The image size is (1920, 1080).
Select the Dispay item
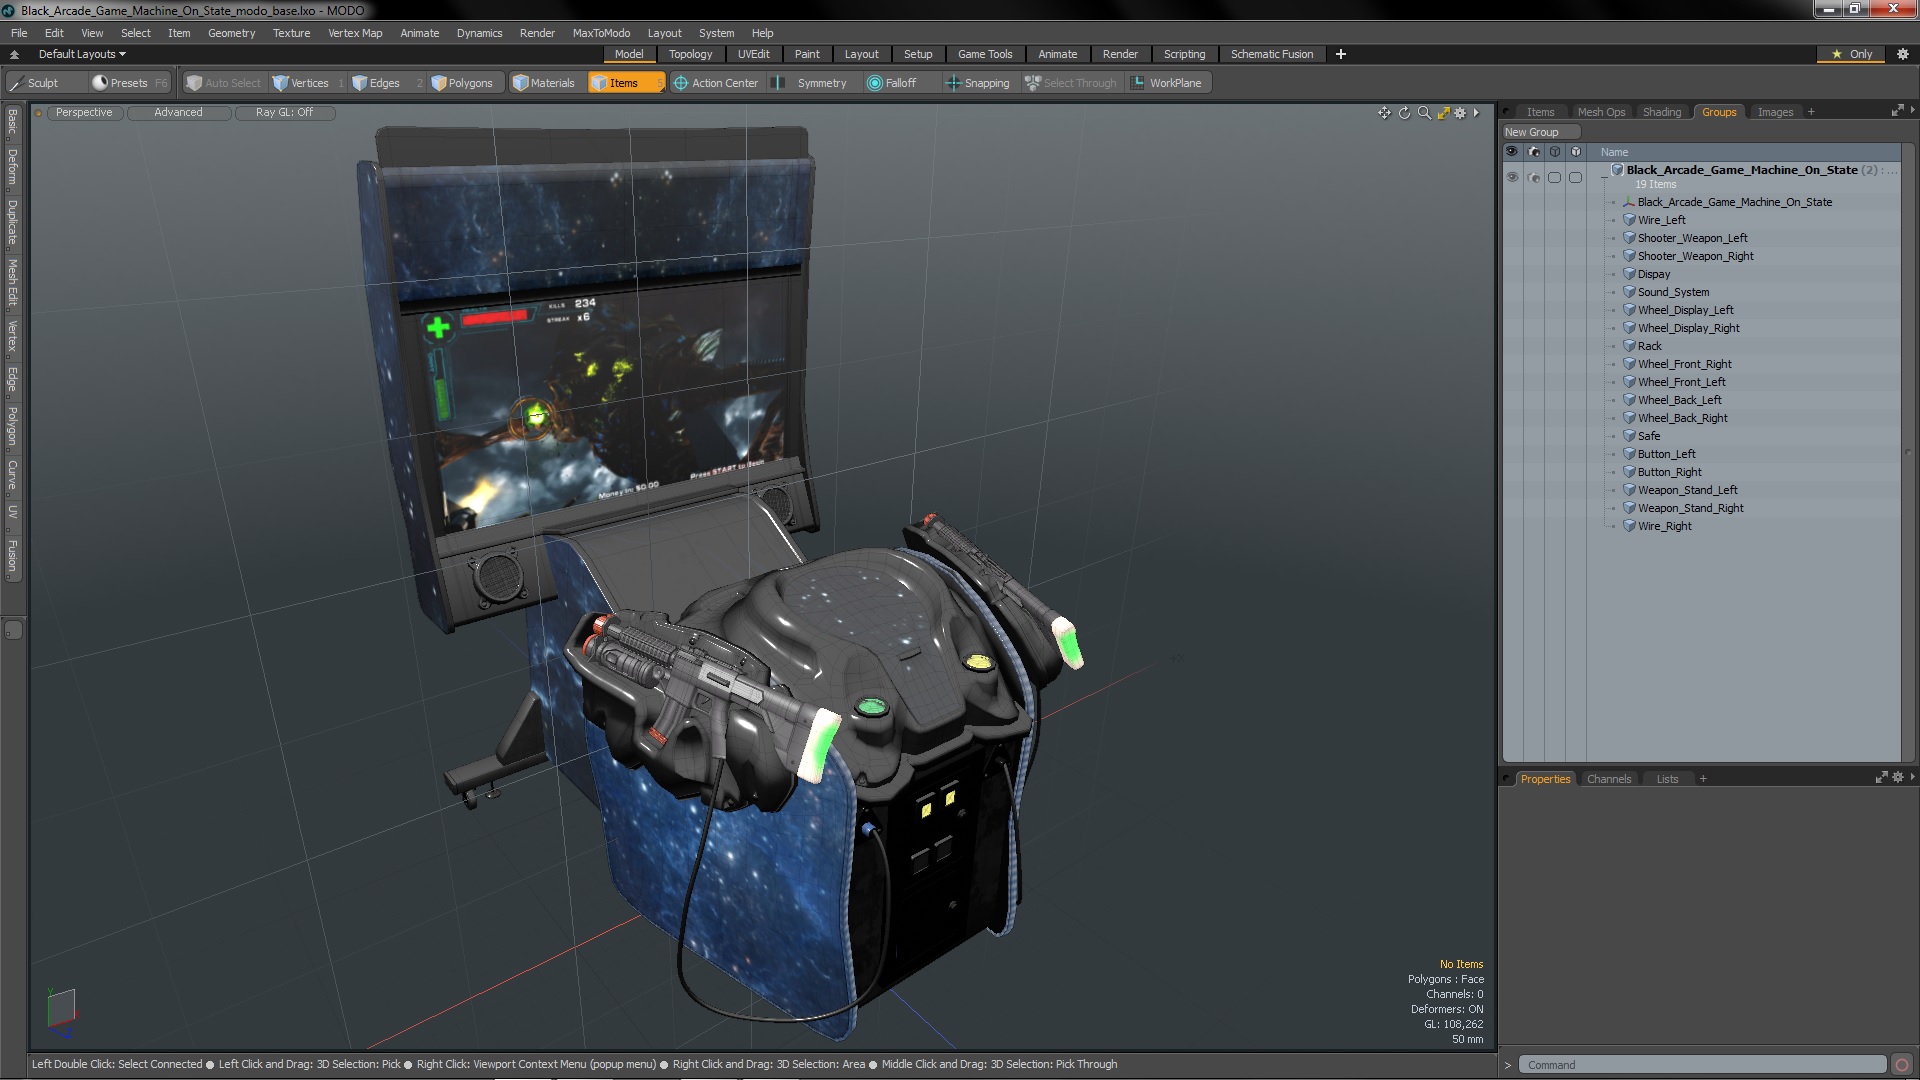click(1653, 274)
